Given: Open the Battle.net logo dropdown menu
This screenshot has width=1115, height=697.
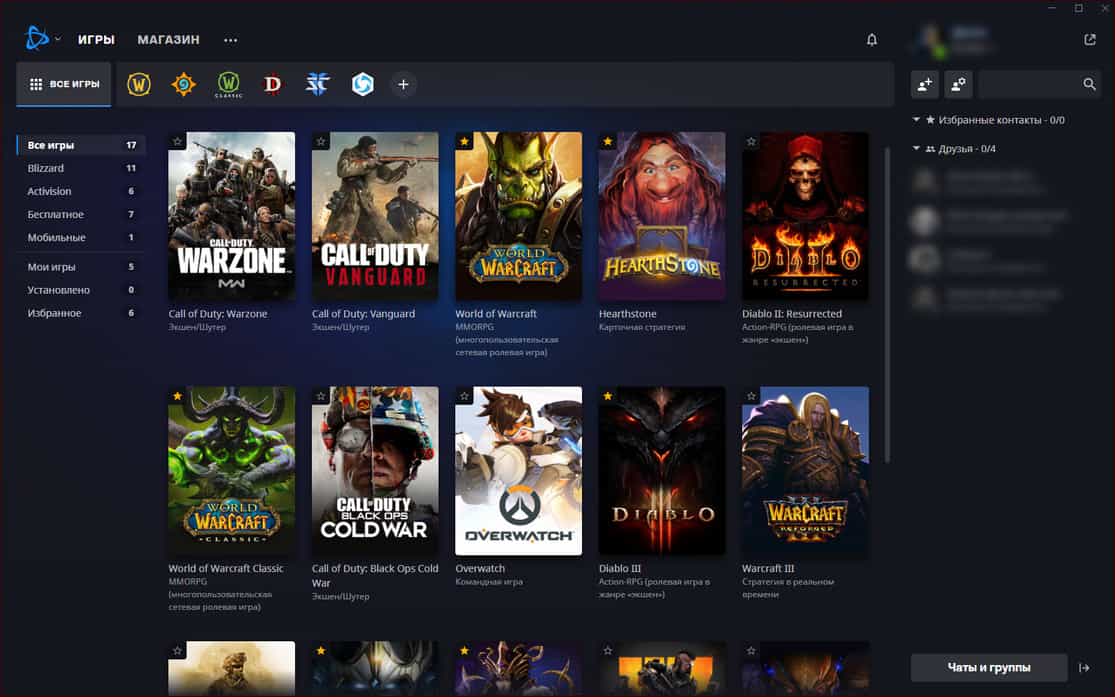Looking at the screenshot, I should (x=42, y=40).
